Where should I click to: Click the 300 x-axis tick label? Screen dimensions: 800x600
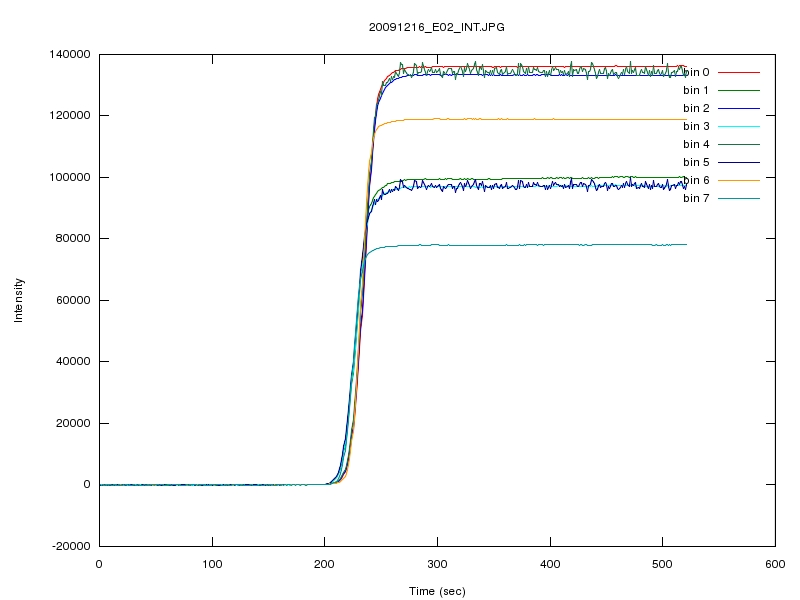(437, 564)
